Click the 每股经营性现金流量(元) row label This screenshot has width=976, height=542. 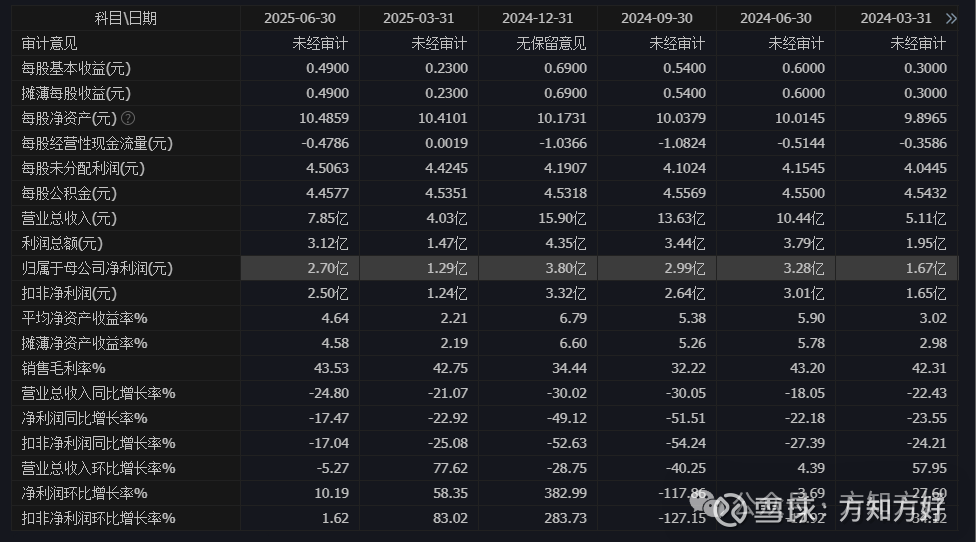(97, 143)
